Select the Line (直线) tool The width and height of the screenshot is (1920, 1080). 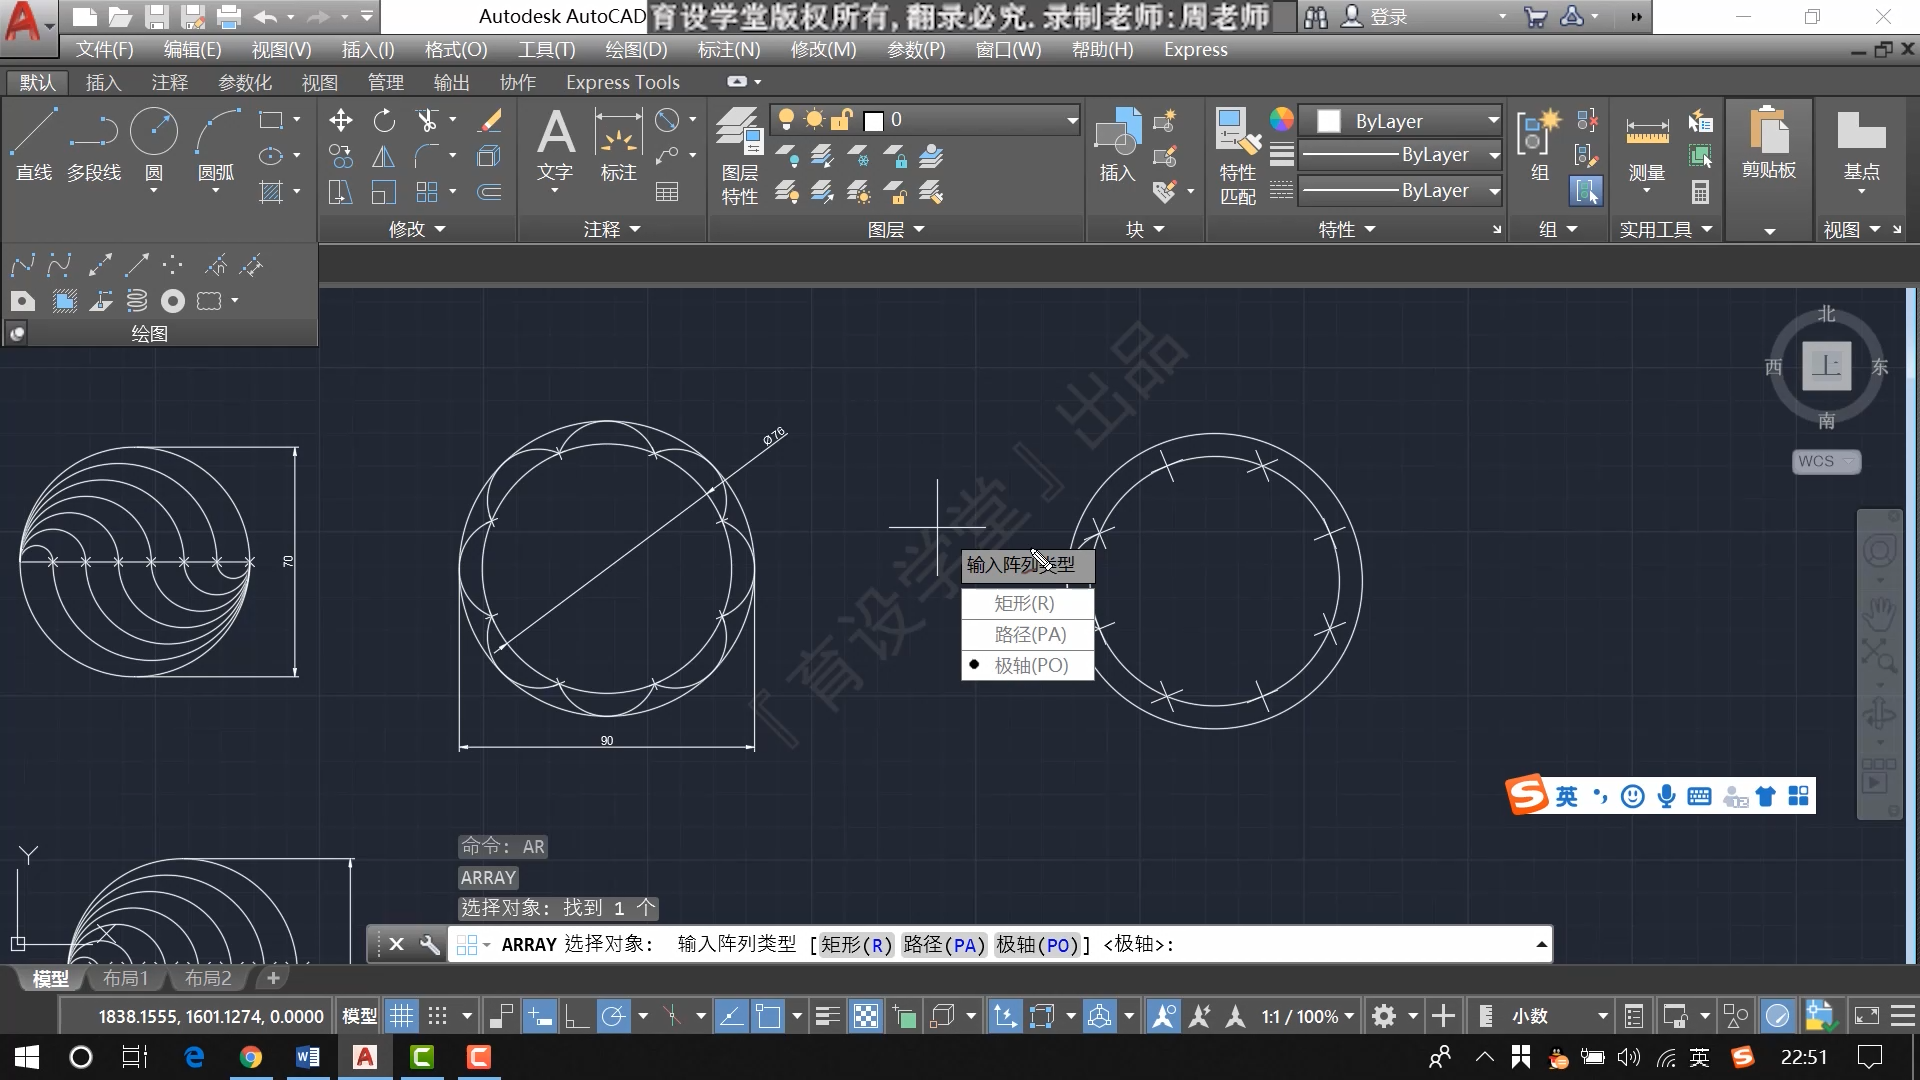pos(34,145)
